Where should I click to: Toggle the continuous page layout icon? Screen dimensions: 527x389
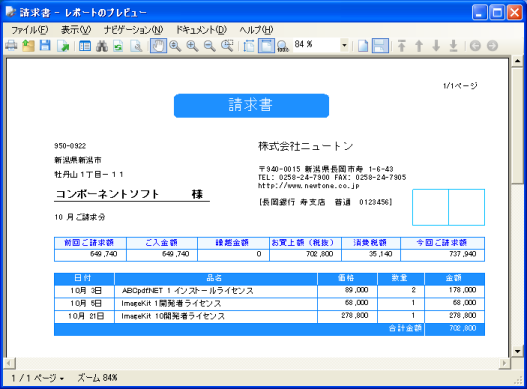click(x=380, y=46)
